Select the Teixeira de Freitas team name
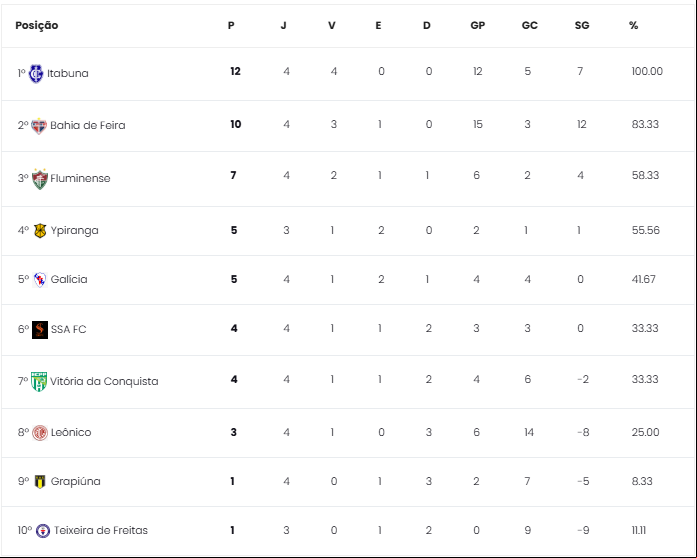Viewport: 697px width, 558px height. (101, 530)
